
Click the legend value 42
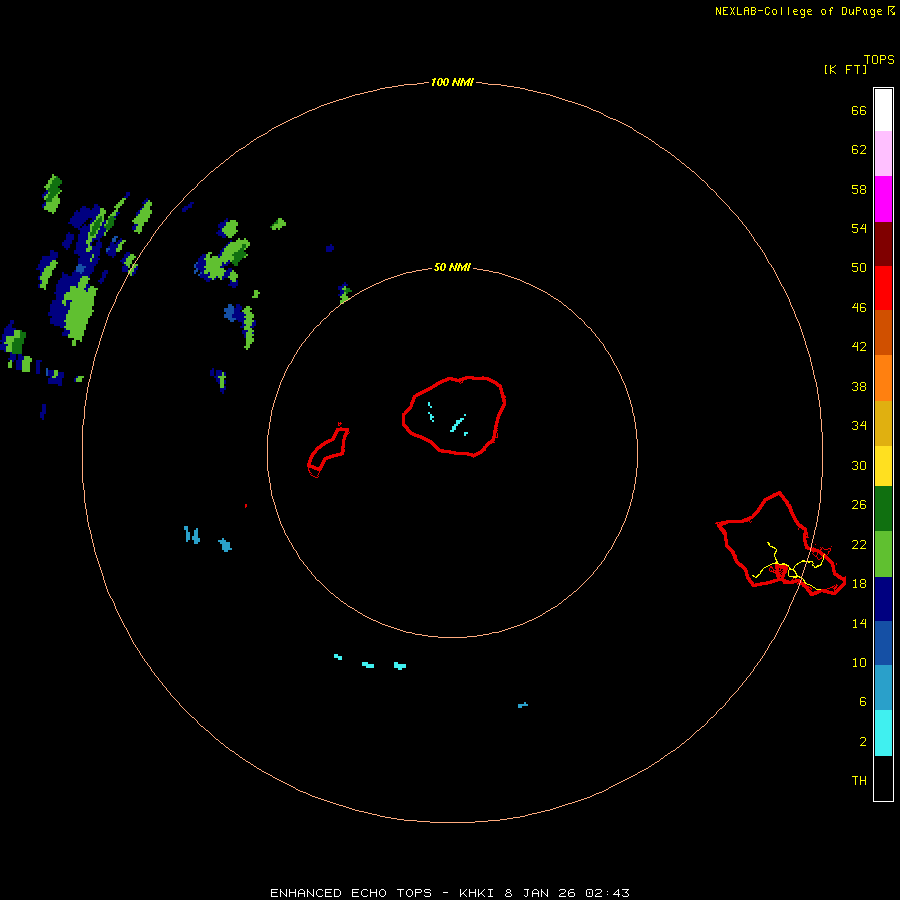coord(859,346)
